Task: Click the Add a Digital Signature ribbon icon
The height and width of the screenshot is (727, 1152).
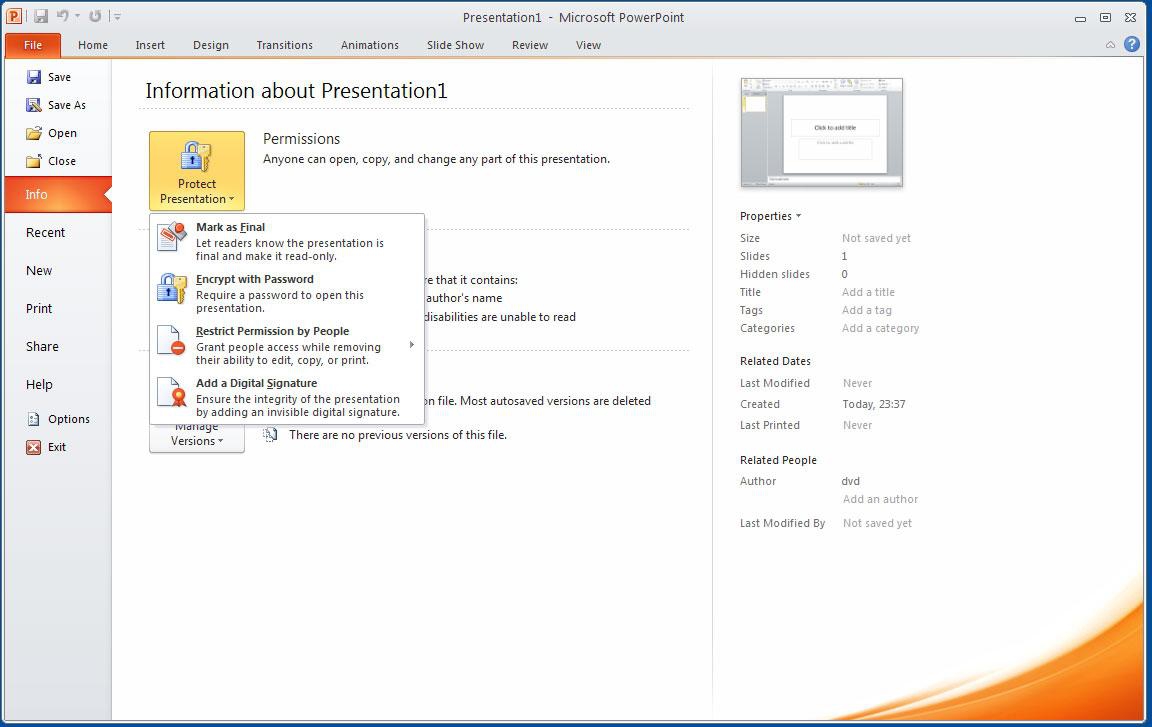Action: pyautogui.click(x=172, y=392)
